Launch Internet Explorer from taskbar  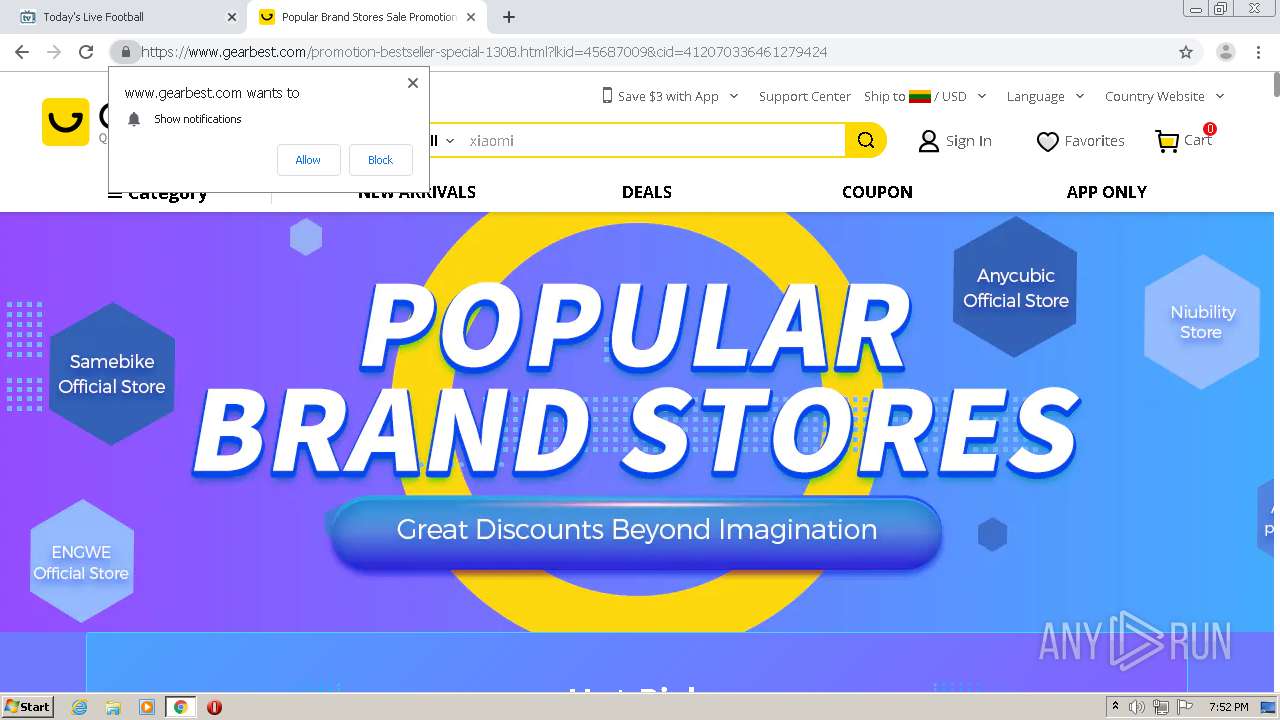click(x=80, y=707)
